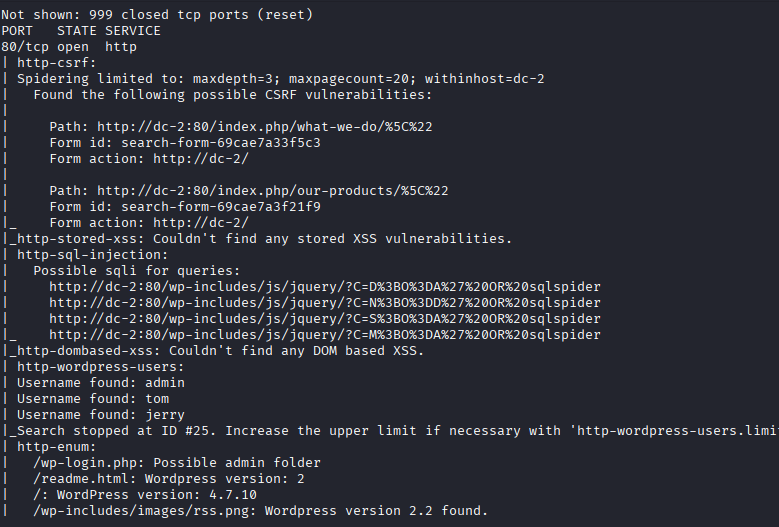
Task: Open the sqlspider URL containing ?C=S
Action: point(324,319)
